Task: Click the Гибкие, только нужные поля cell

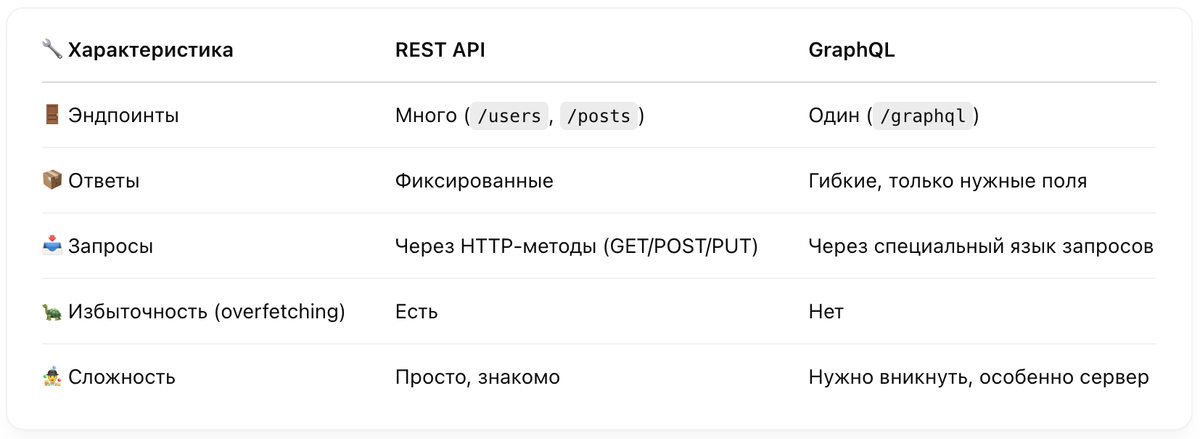Action: (x=947, y=181)
